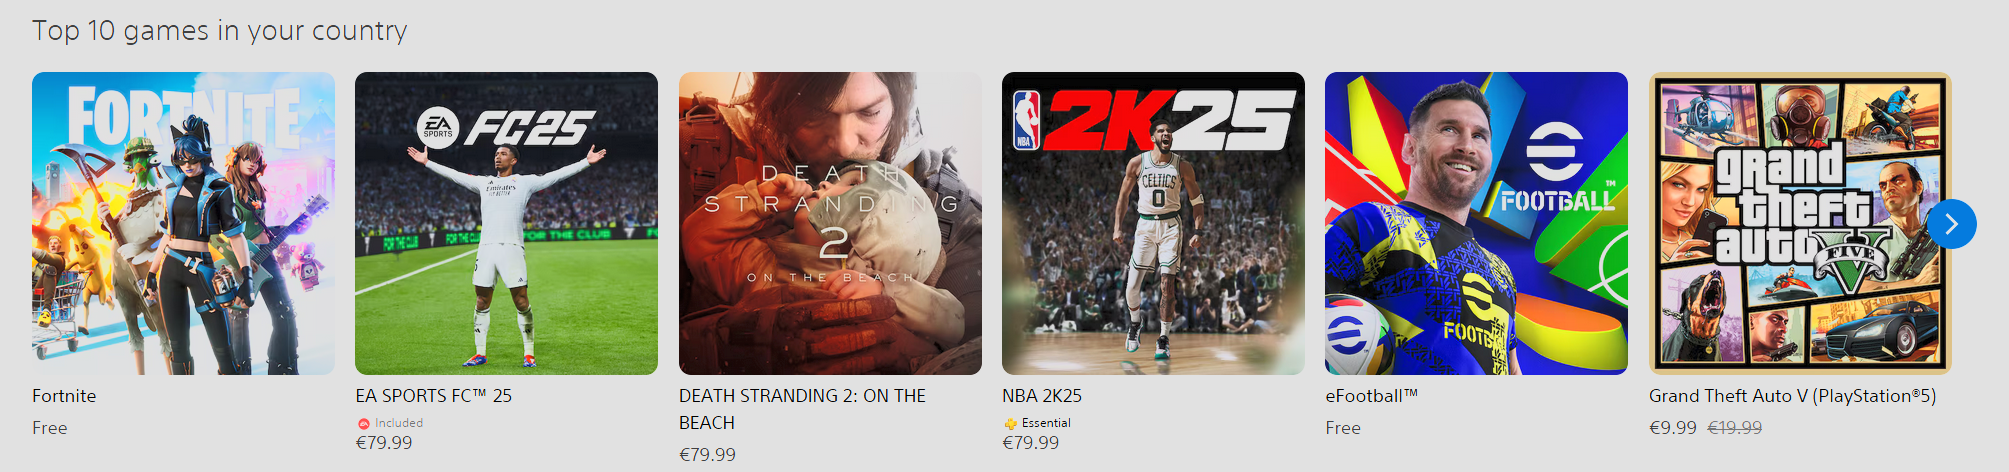Open the EA SPORTS FC 25 cover art
Image resolution: width=2009 pixels, height=472 pixels.
tap(506, 223)
